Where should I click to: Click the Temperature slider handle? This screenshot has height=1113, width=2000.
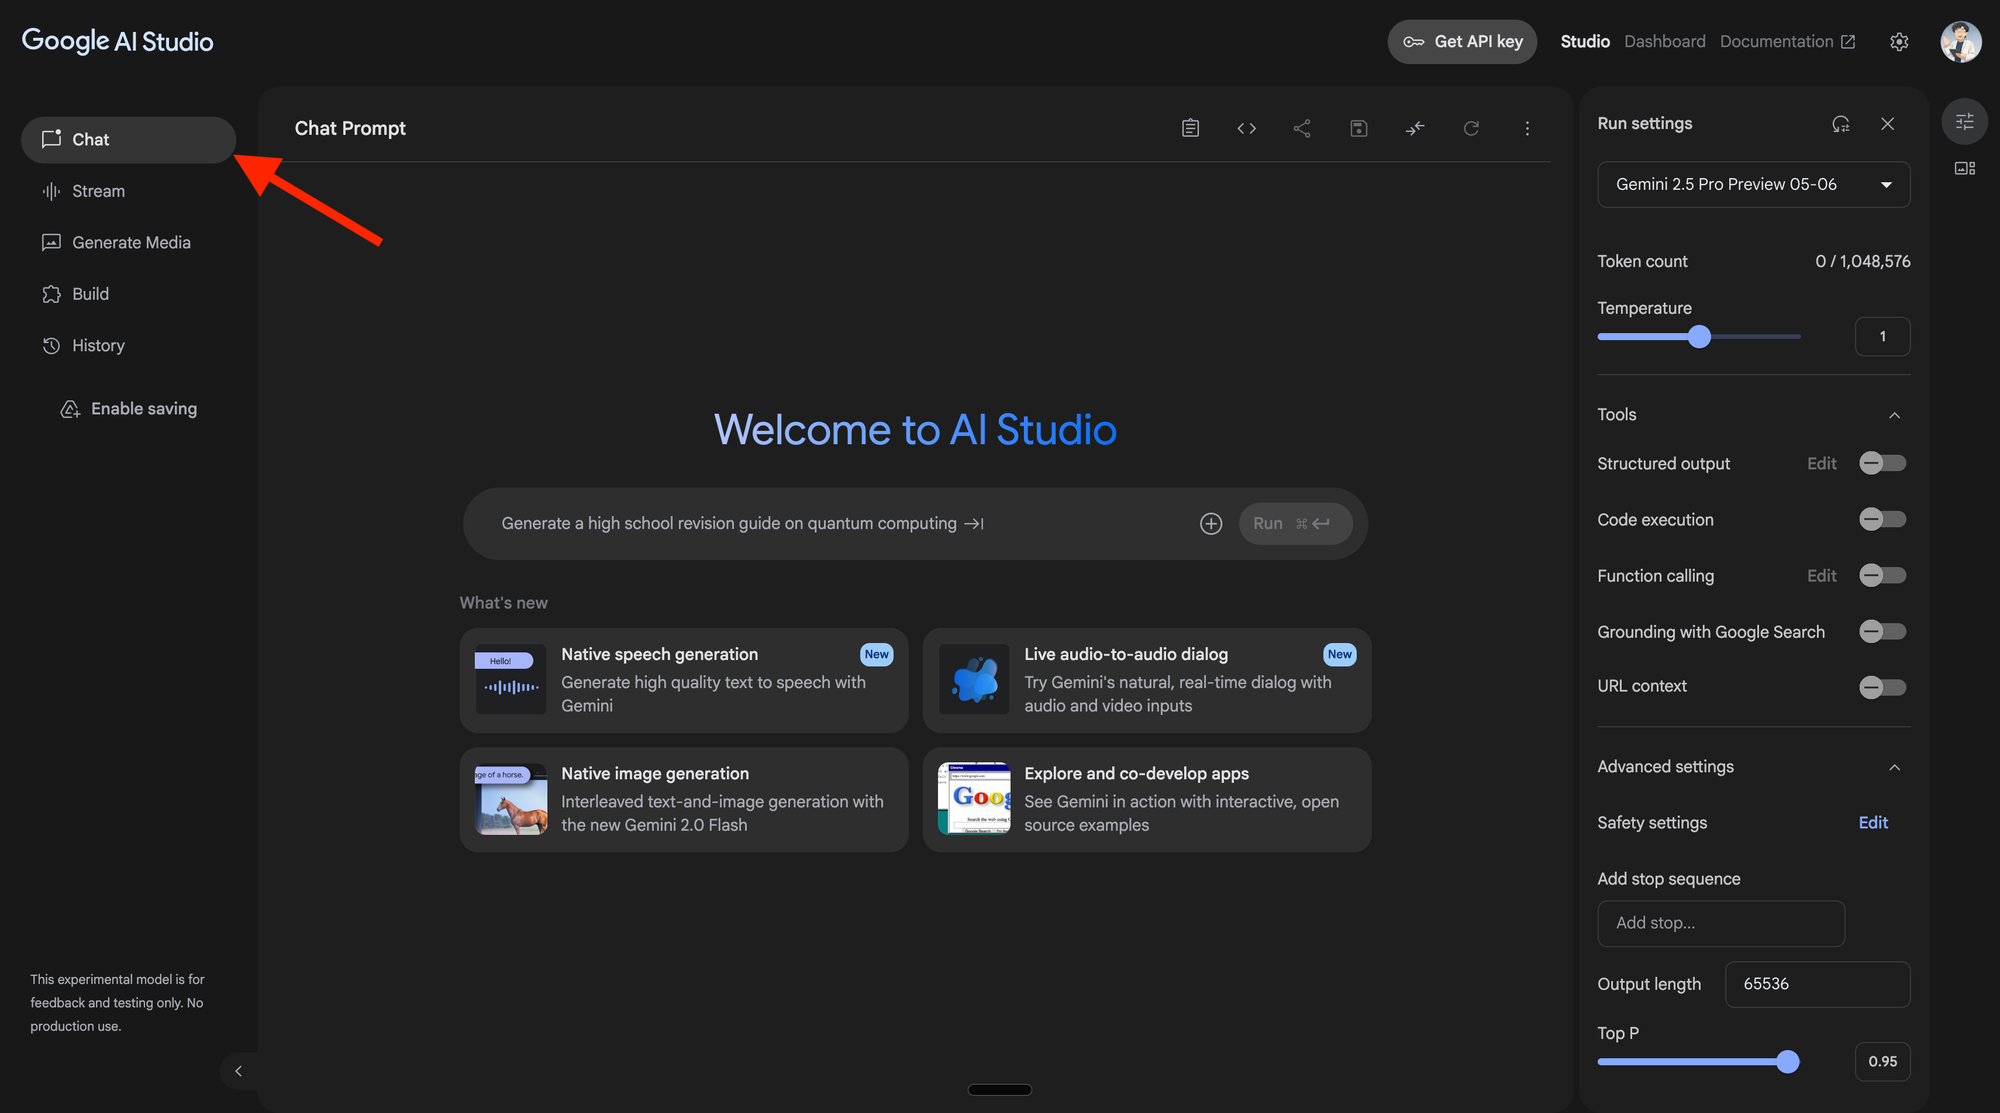1699,337
